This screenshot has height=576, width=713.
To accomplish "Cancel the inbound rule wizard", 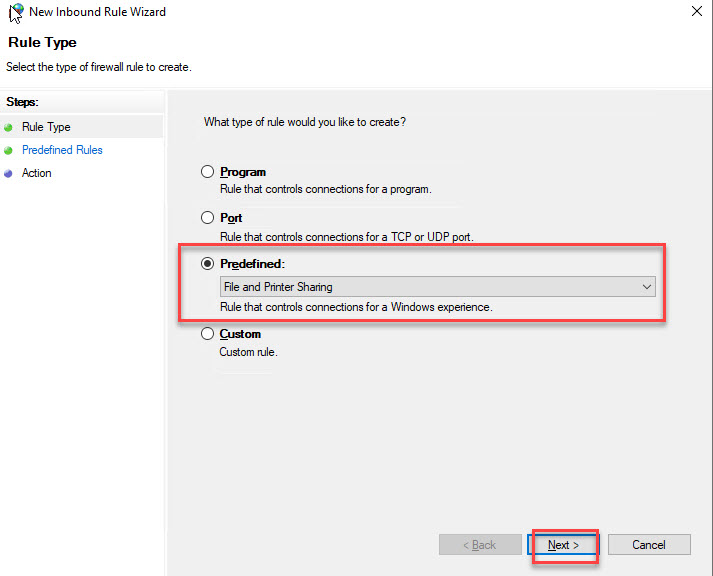I will [x=649, y=545].
